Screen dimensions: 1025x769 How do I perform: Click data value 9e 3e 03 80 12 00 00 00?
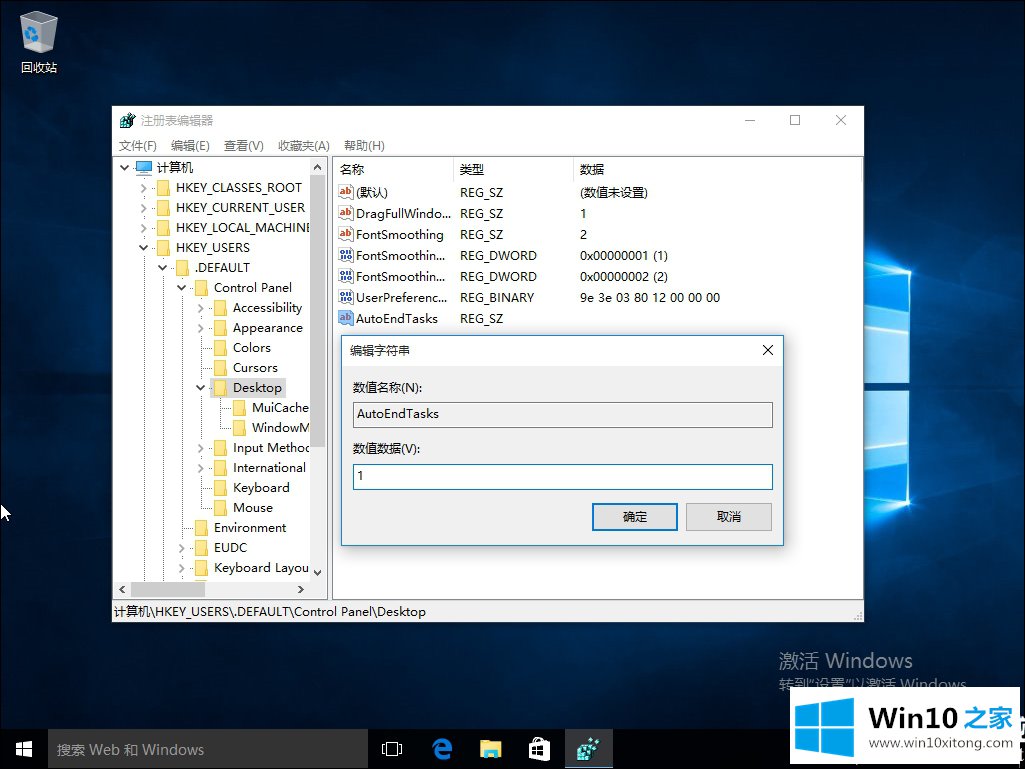coord(650,298)
